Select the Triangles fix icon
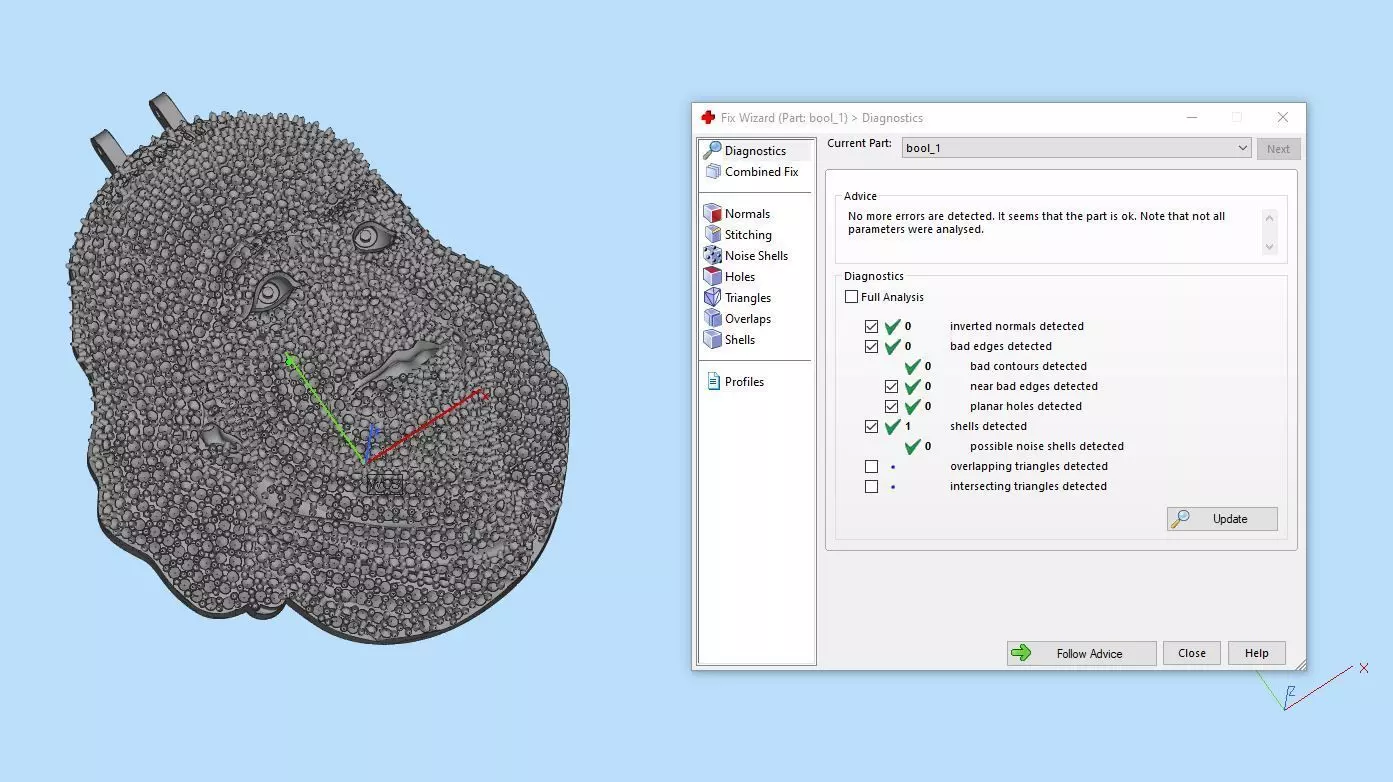 [712, 297]
